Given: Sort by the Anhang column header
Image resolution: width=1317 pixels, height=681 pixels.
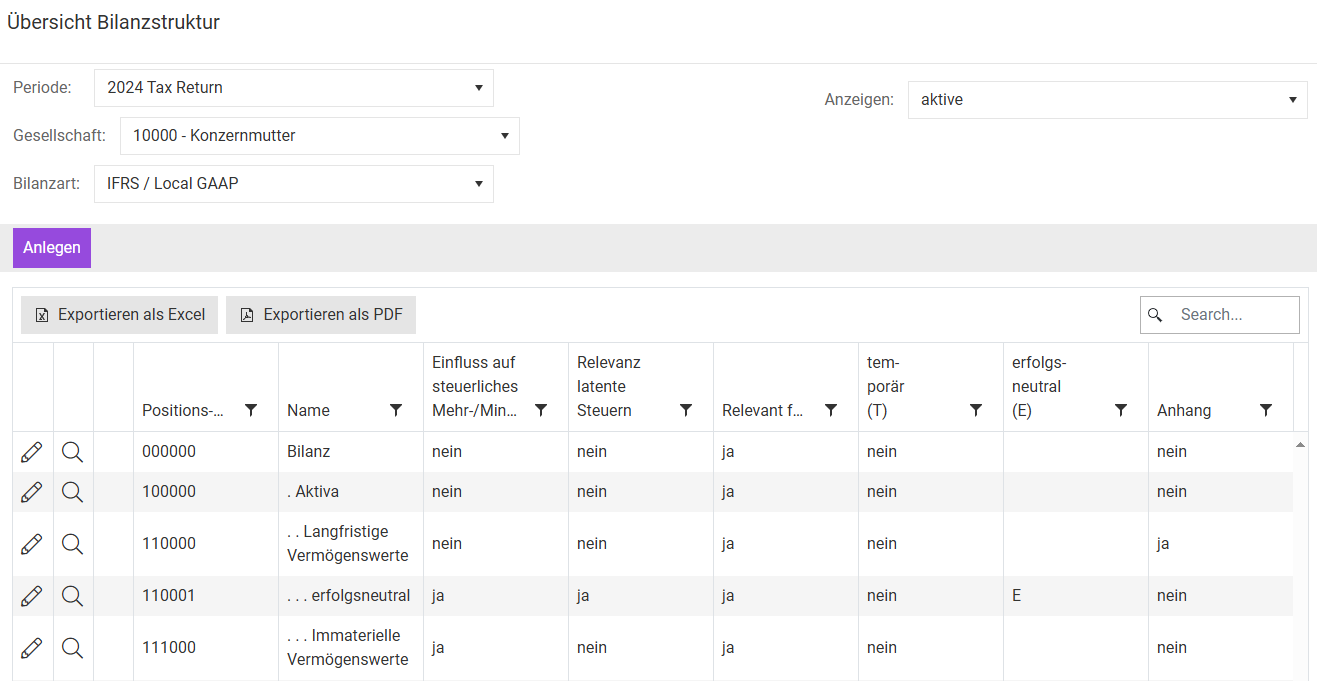Looking at the screenshot, I should (1184, 411).
